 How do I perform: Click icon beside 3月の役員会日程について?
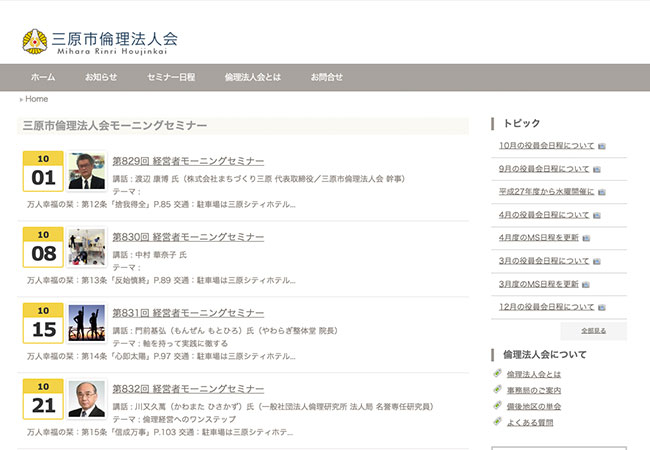click(597, 261)
